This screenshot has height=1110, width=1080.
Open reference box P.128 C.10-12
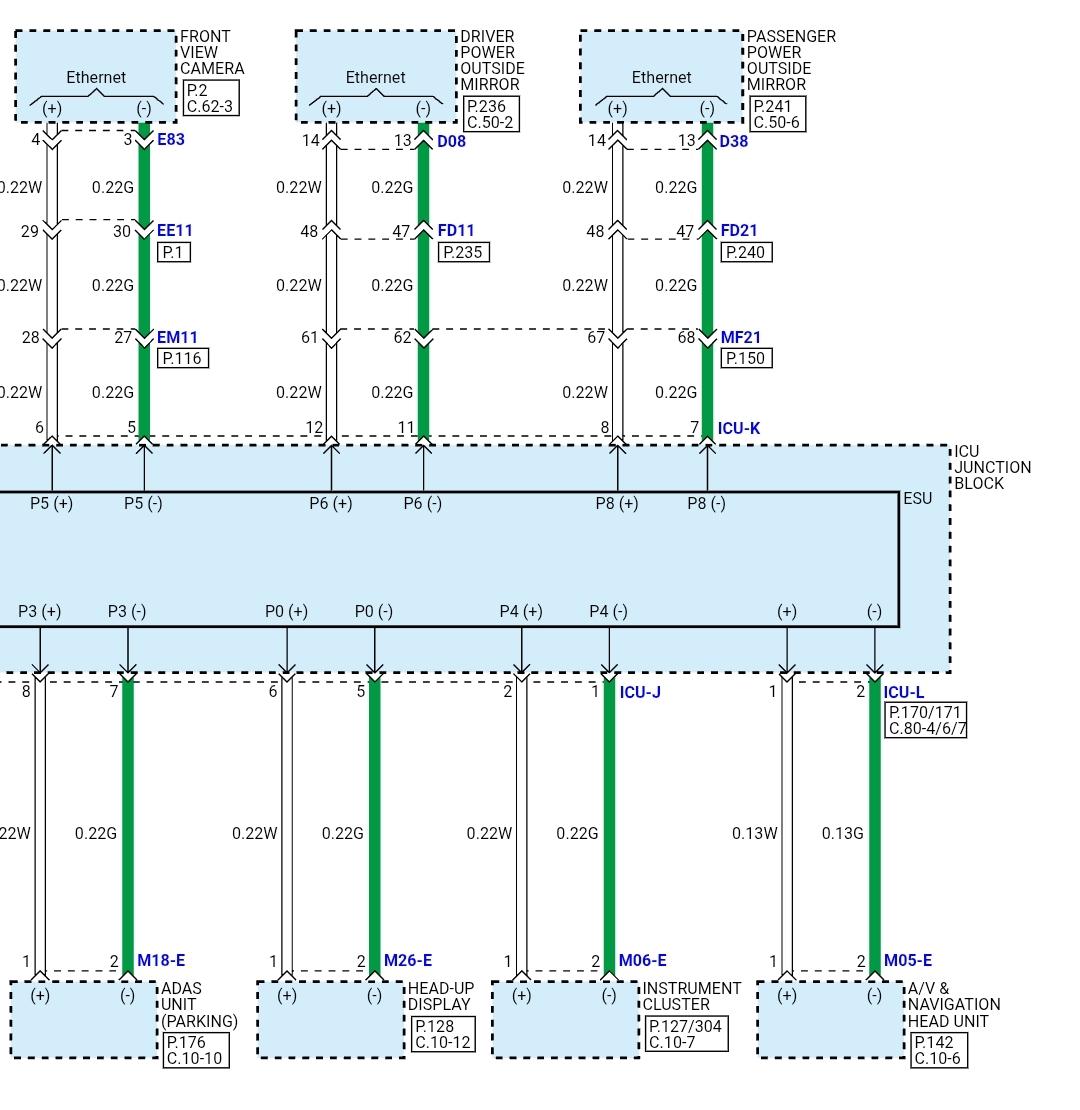443,1034
